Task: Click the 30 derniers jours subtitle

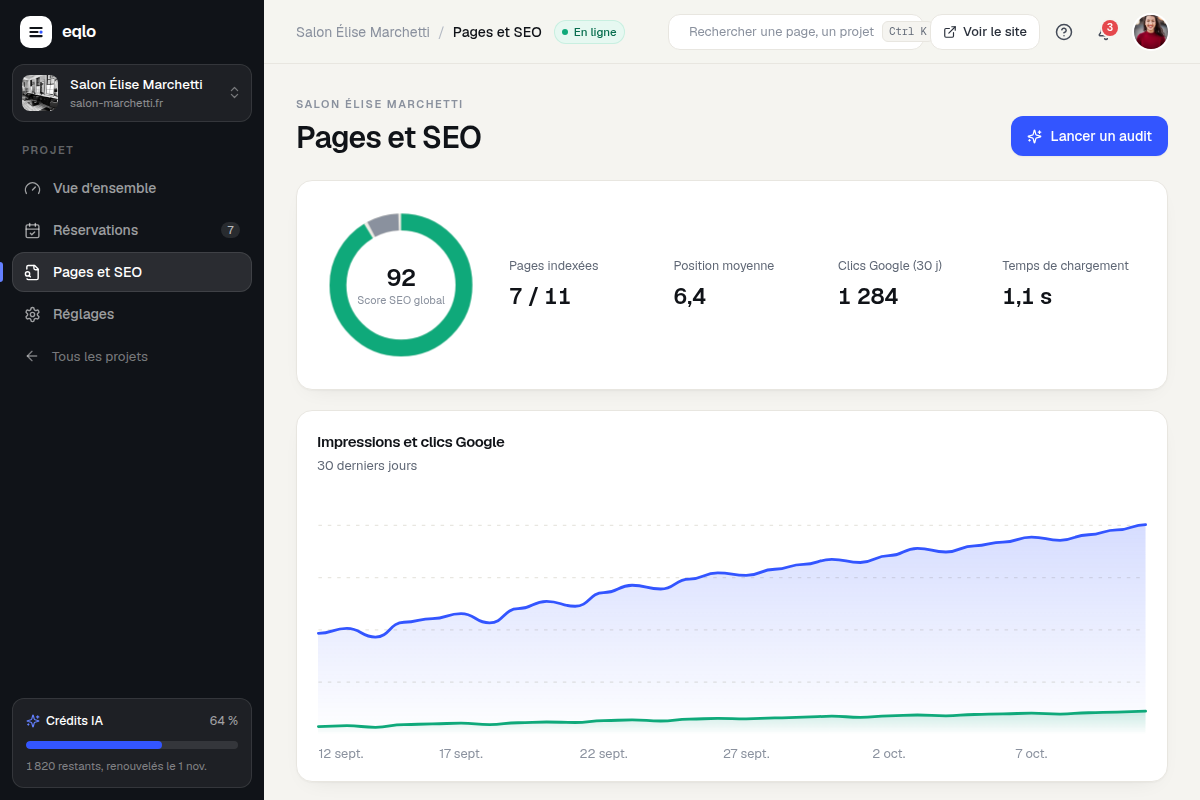Action: click(367, 466)
